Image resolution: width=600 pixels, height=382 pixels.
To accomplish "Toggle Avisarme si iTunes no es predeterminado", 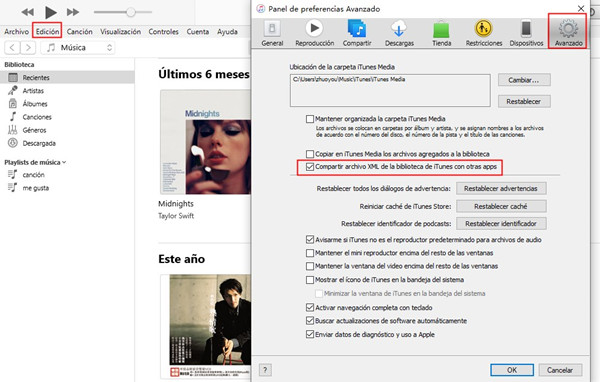I will (x=310, y=240).
